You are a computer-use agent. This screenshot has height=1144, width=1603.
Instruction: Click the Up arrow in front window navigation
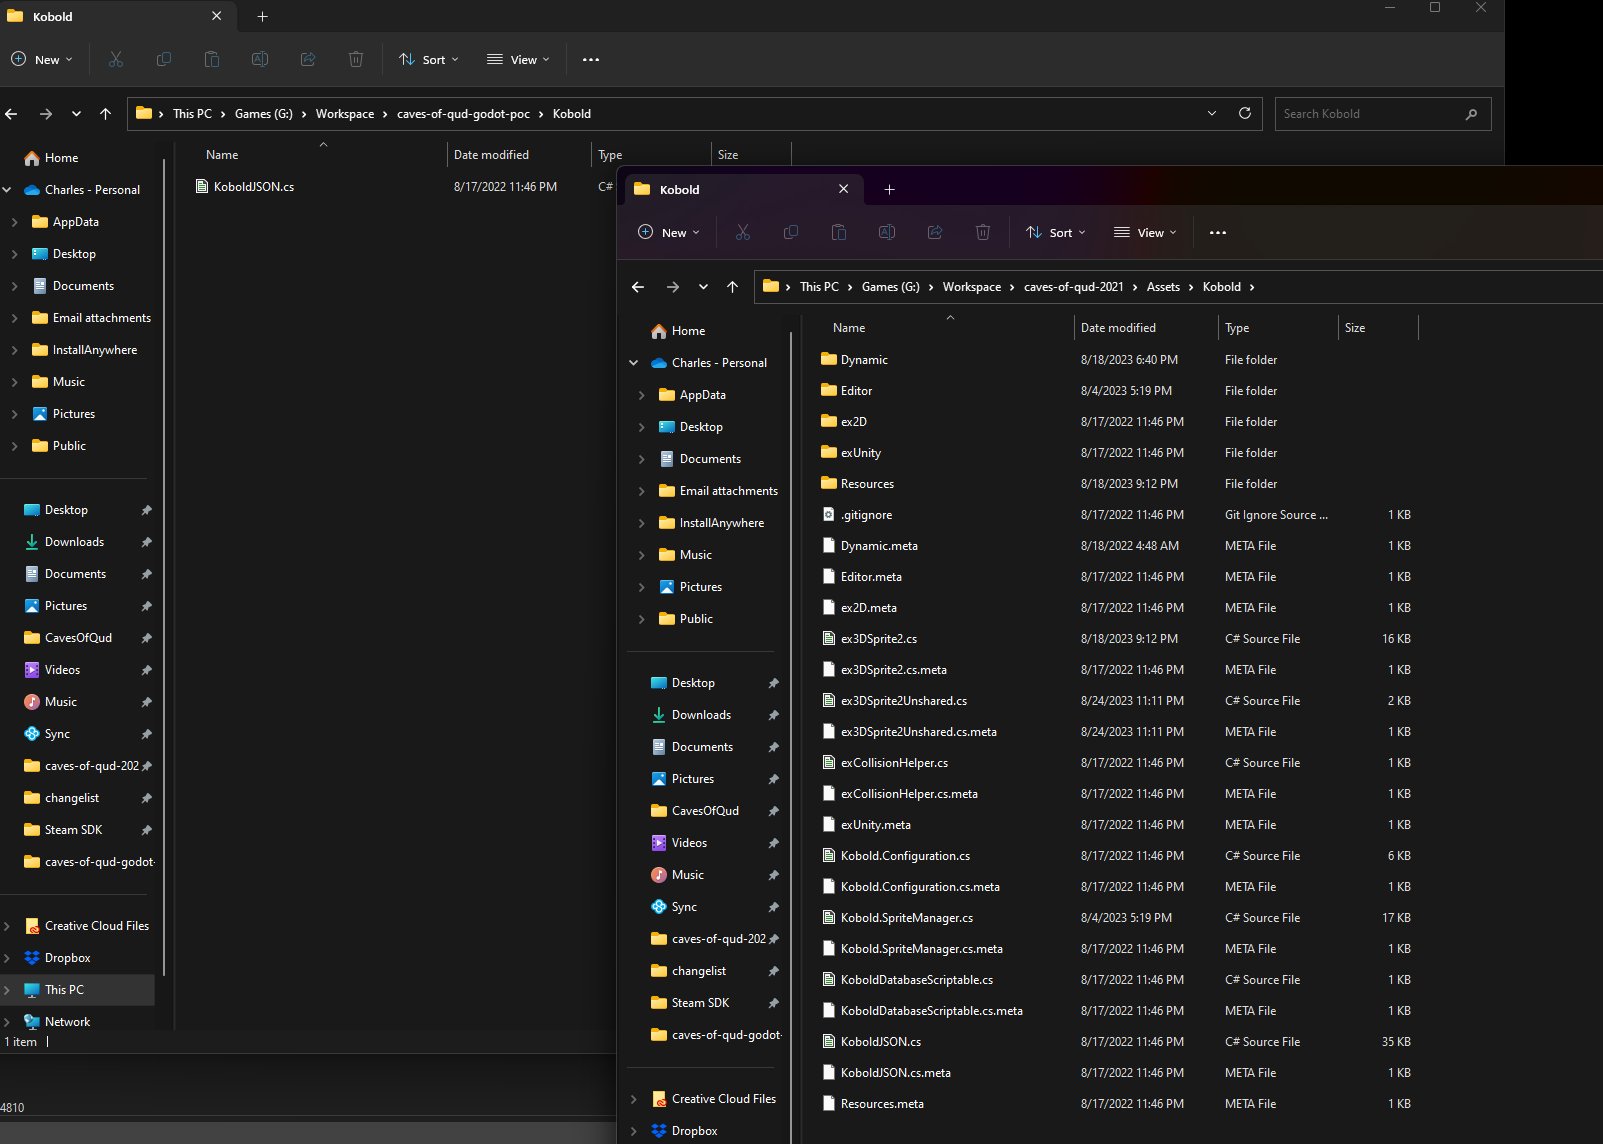pos(733,287)
